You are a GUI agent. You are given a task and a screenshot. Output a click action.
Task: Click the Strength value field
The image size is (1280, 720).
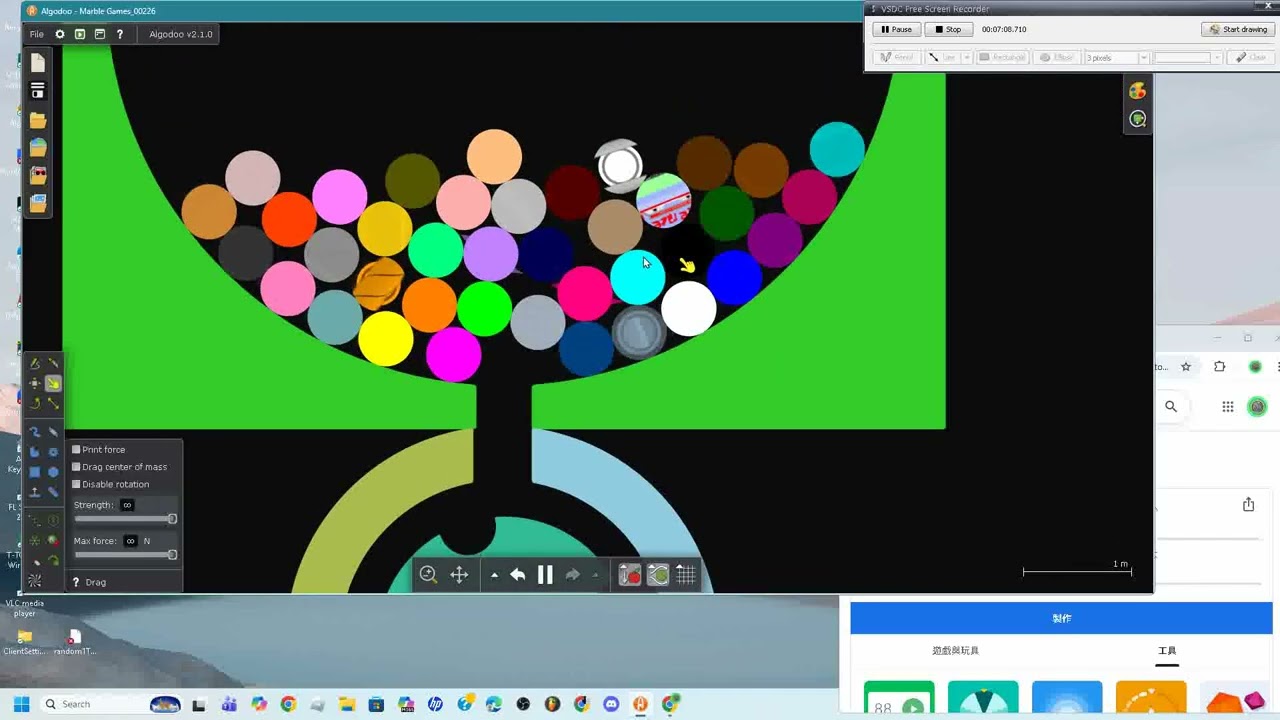127,505
